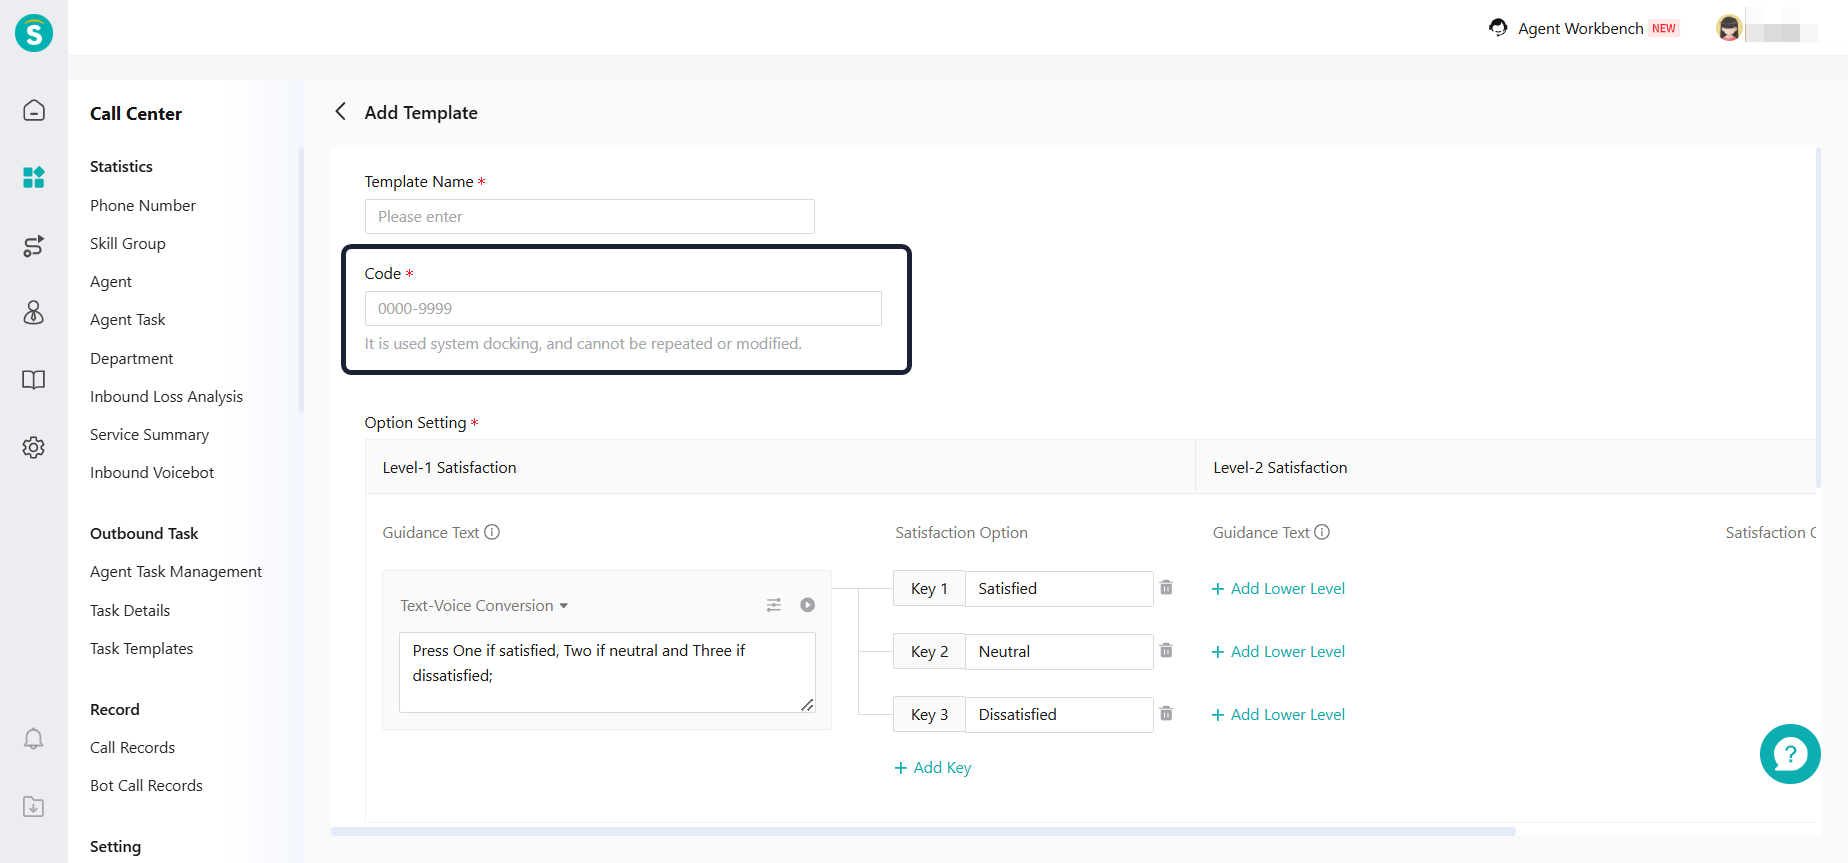Open Phone Number in Call Center menu
1848x863 pixels.
[143, 205]
